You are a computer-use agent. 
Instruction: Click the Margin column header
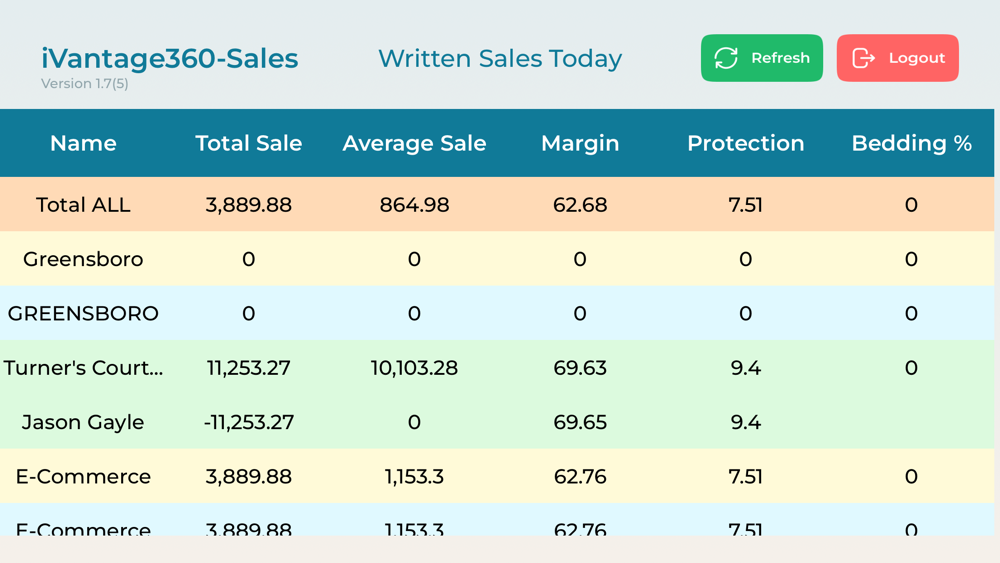[x=580, y=143]
